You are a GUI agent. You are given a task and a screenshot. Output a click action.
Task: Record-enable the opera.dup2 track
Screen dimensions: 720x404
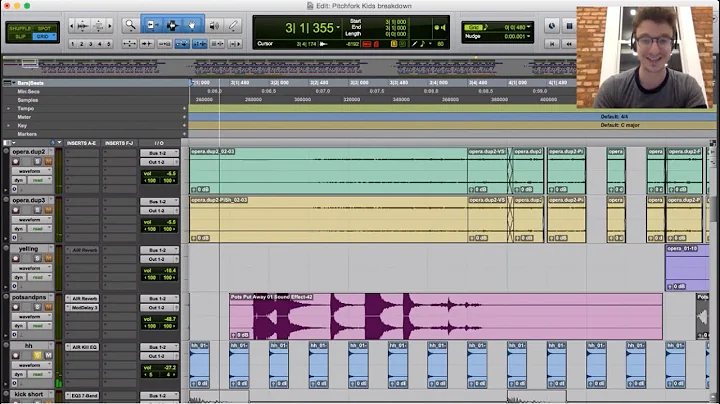point(16,162)
